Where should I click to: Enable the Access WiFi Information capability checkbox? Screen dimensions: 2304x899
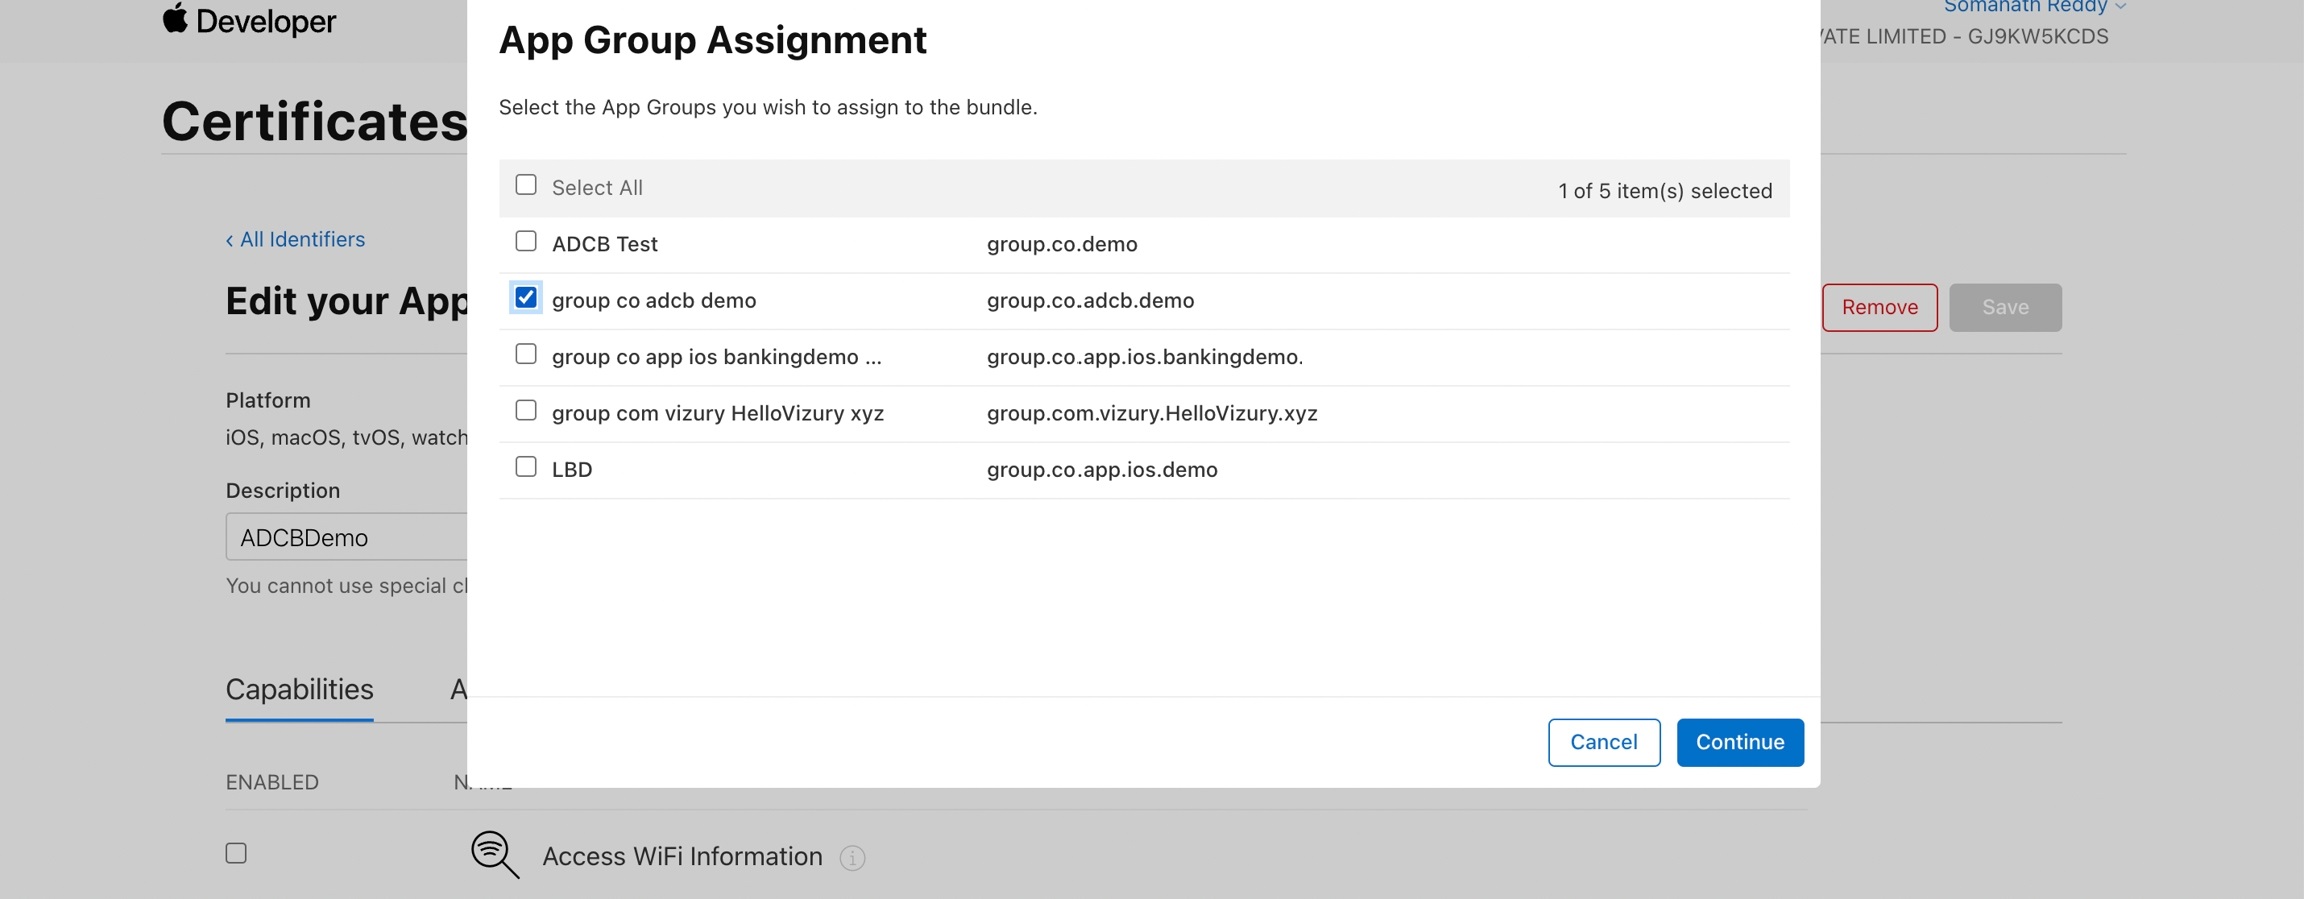click(236, 854)
